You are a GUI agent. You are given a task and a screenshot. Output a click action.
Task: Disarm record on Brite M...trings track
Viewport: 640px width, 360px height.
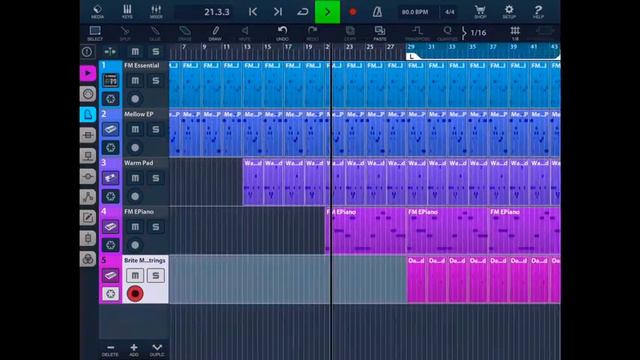click(135, 294)
